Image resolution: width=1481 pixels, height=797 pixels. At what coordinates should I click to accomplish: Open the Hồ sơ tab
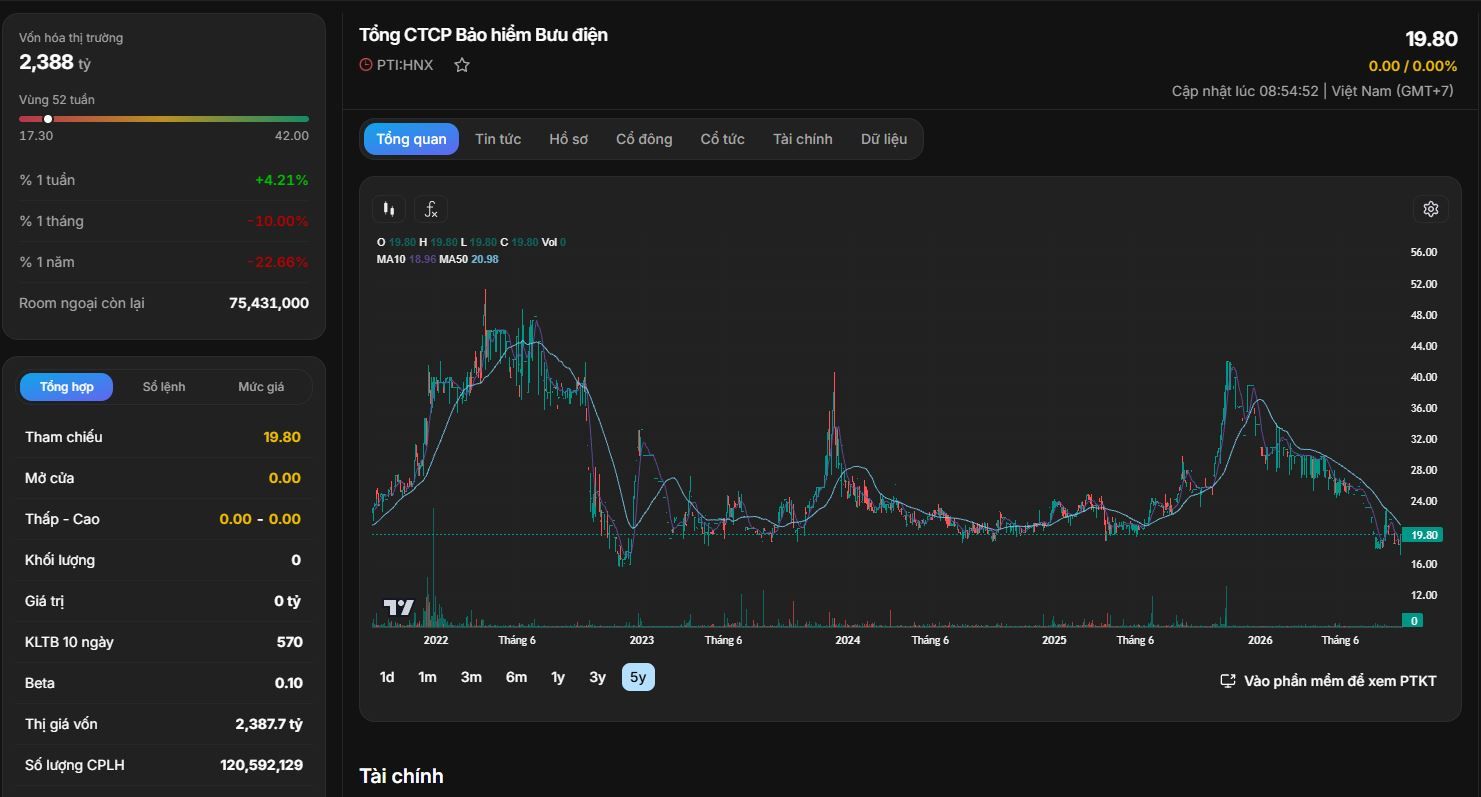tap(568, 139)
